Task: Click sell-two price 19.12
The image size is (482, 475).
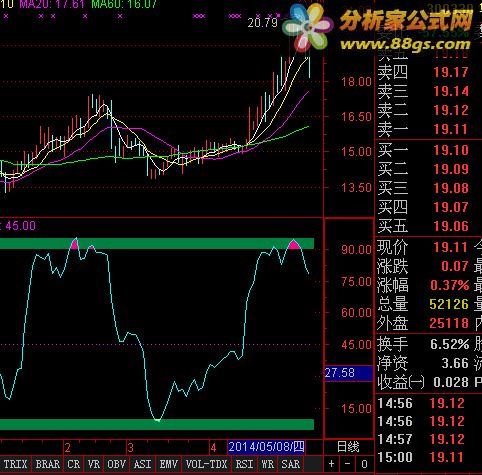Action: click(x=451, y=110)
